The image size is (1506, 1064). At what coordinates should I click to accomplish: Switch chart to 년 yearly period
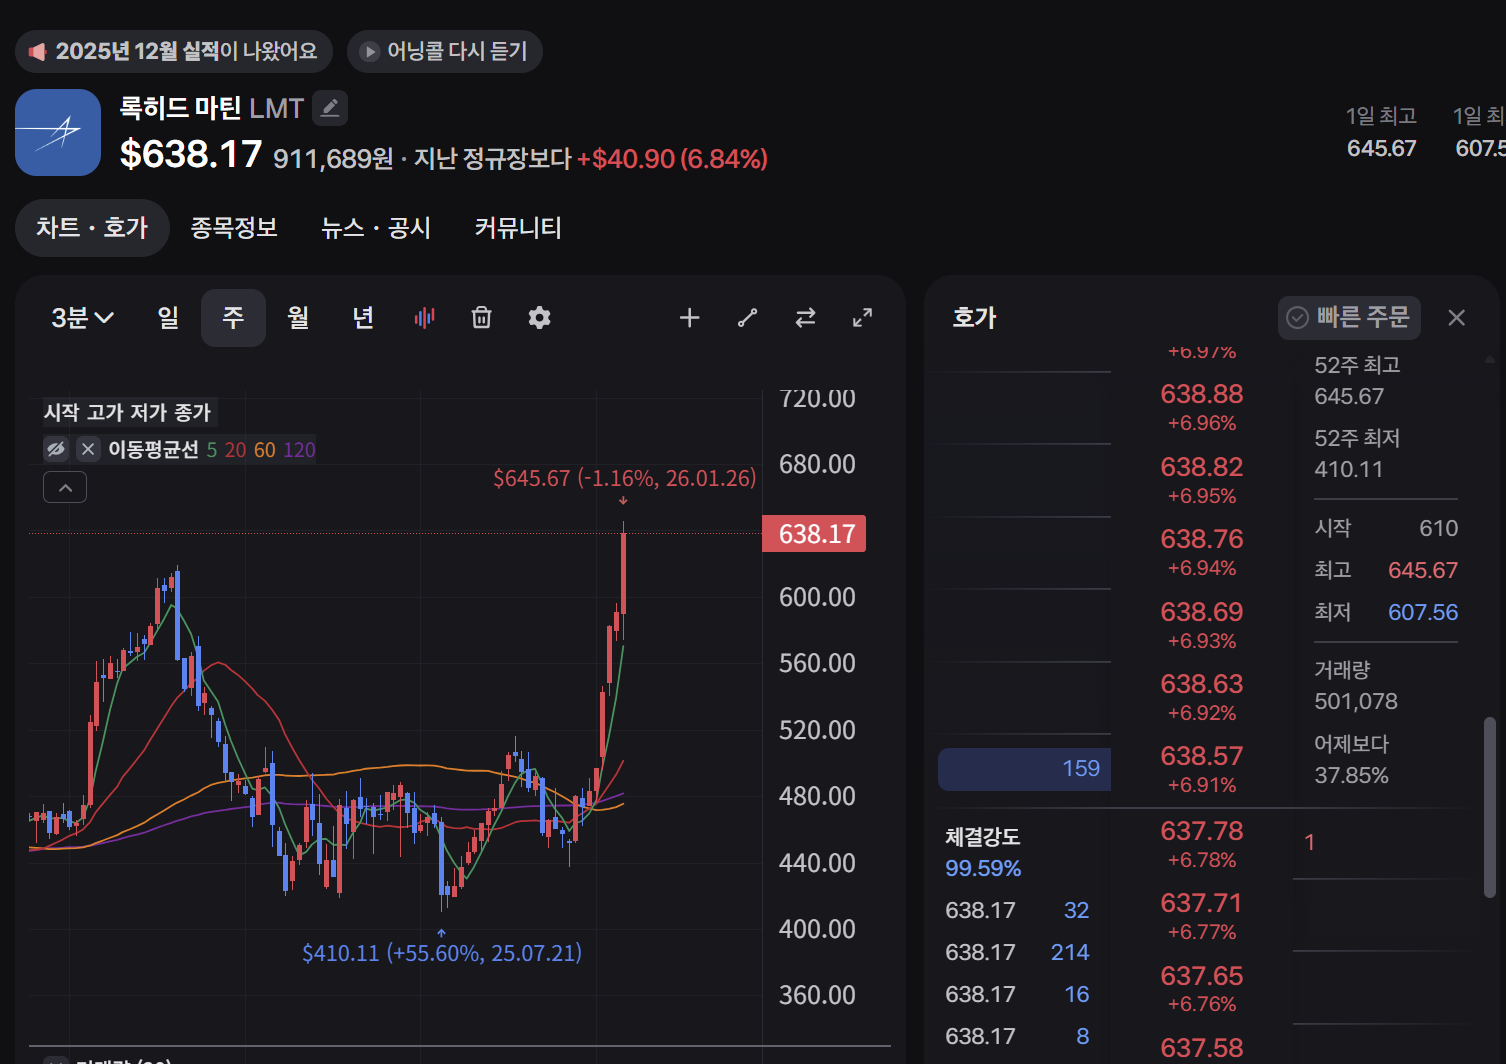363,318
